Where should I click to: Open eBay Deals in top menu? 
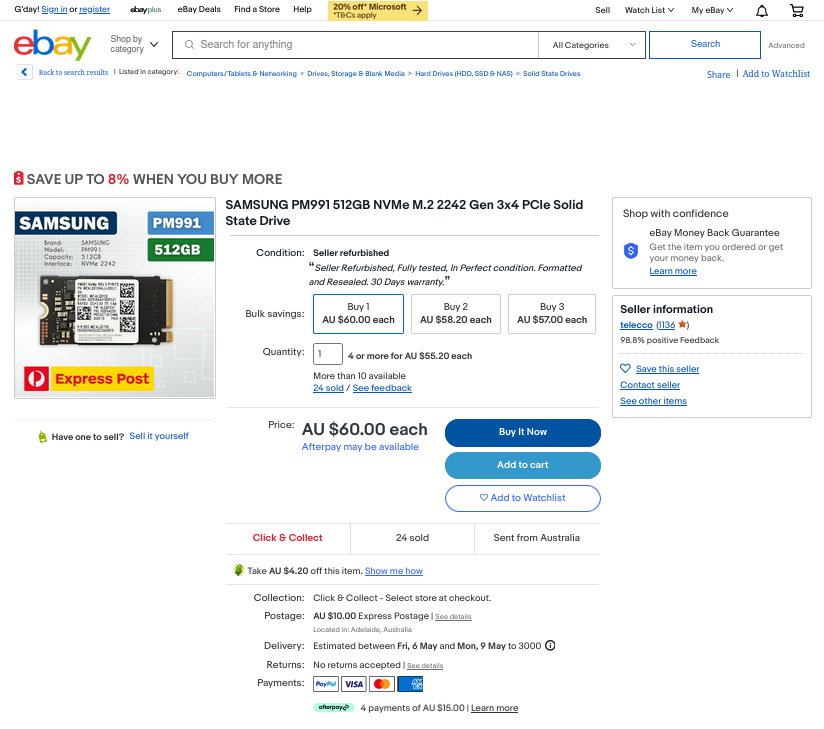point(199,9)
